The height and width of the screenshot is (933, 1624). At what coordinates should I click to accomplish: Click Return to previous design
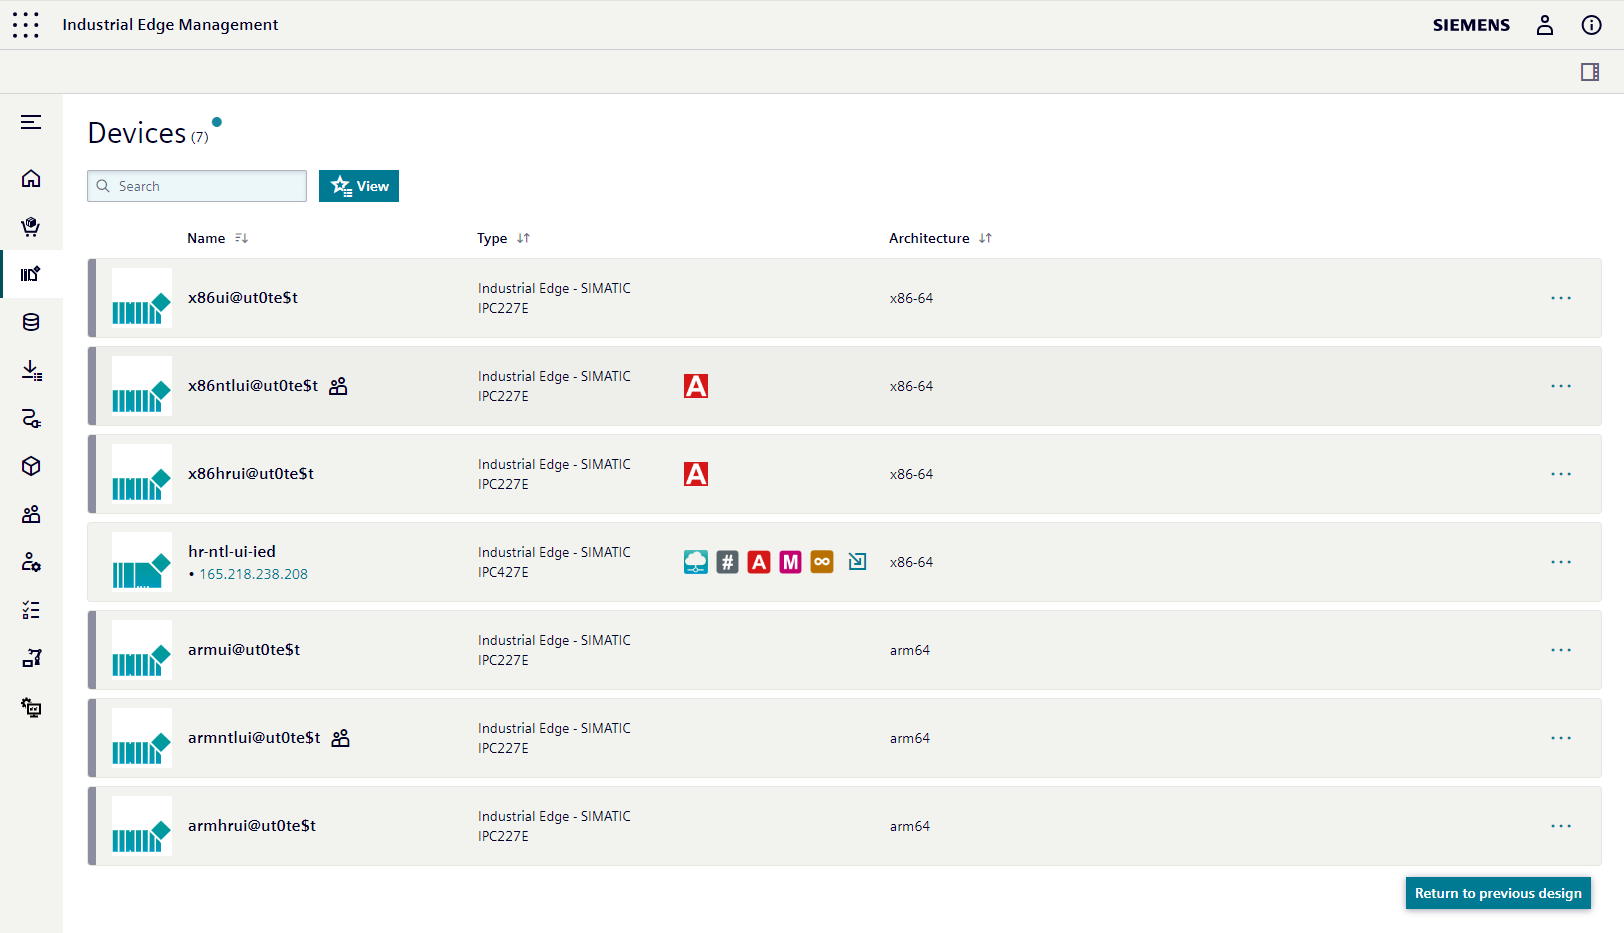(1498, 893)
